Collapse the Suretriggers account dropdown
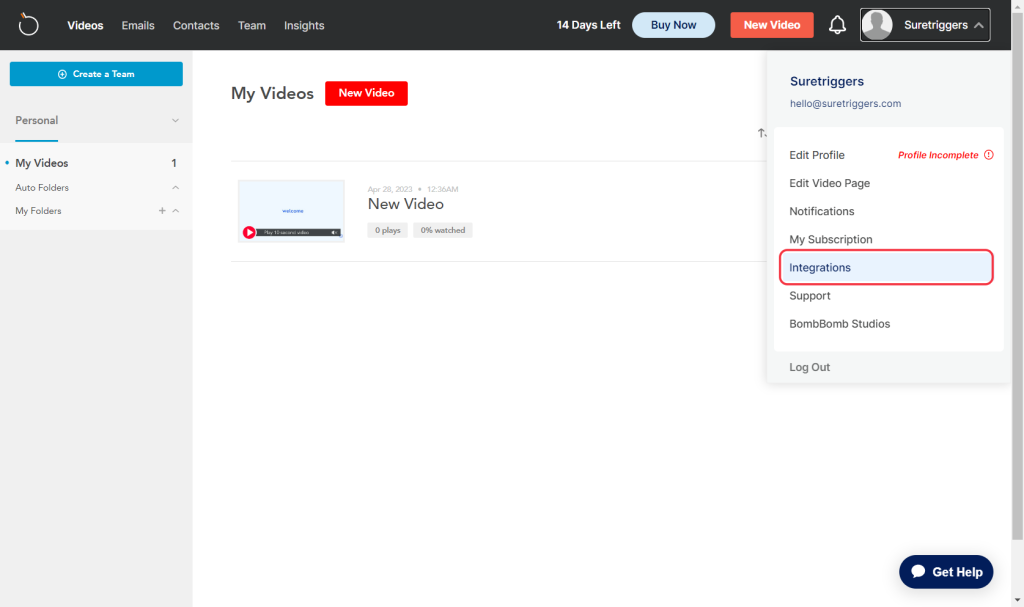The height and width of the screenshot is (607, 1024). click(x=978, y=25)
